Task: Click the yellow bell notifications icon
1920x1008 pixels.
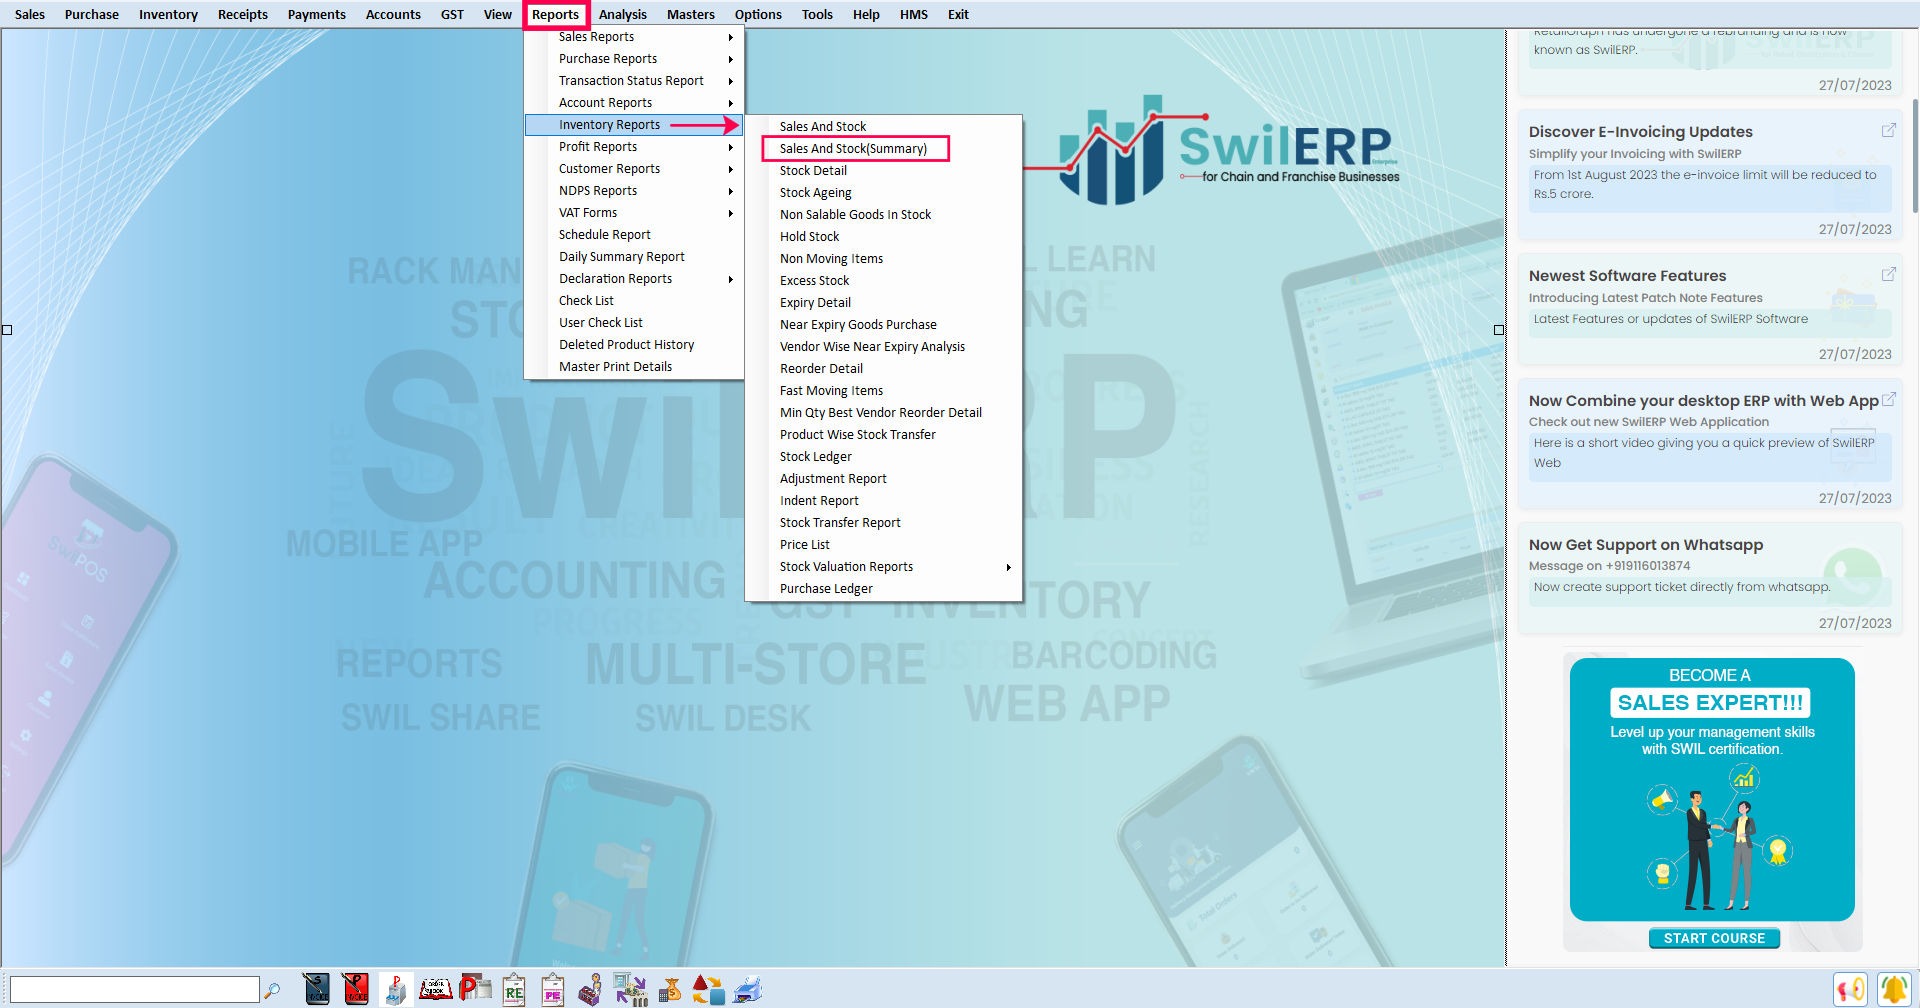Action: tap(1894, 989)
